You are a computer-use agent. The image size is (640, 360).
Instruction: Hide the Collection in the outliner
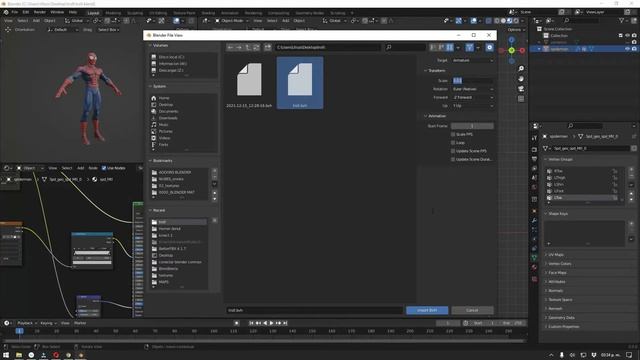[x=627, y=36]
